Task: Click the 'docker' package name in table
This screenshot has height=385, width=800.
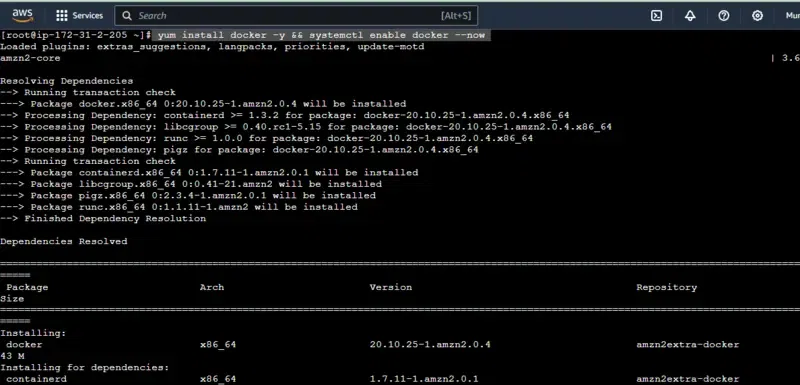Action: point(24,345)
